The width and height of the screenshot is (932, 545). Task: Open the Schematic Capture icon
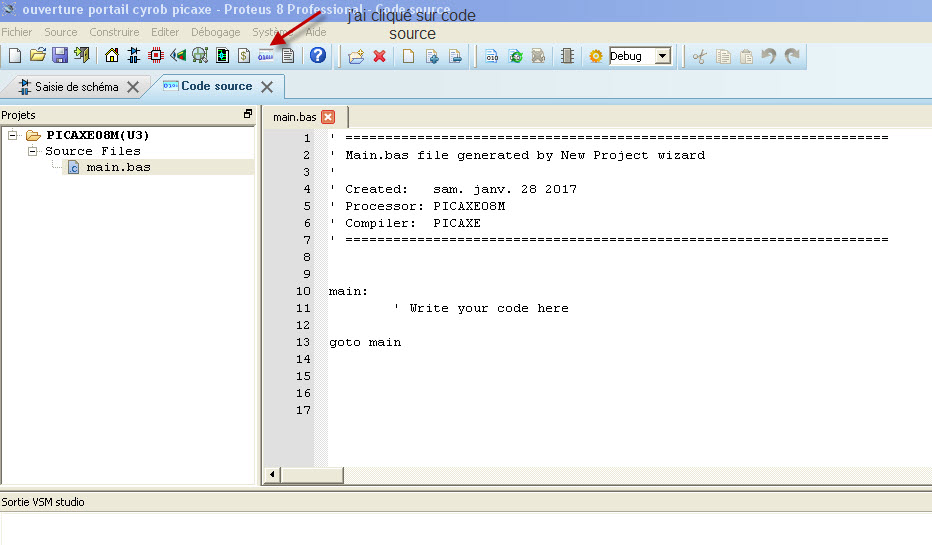tap(134, 56)
